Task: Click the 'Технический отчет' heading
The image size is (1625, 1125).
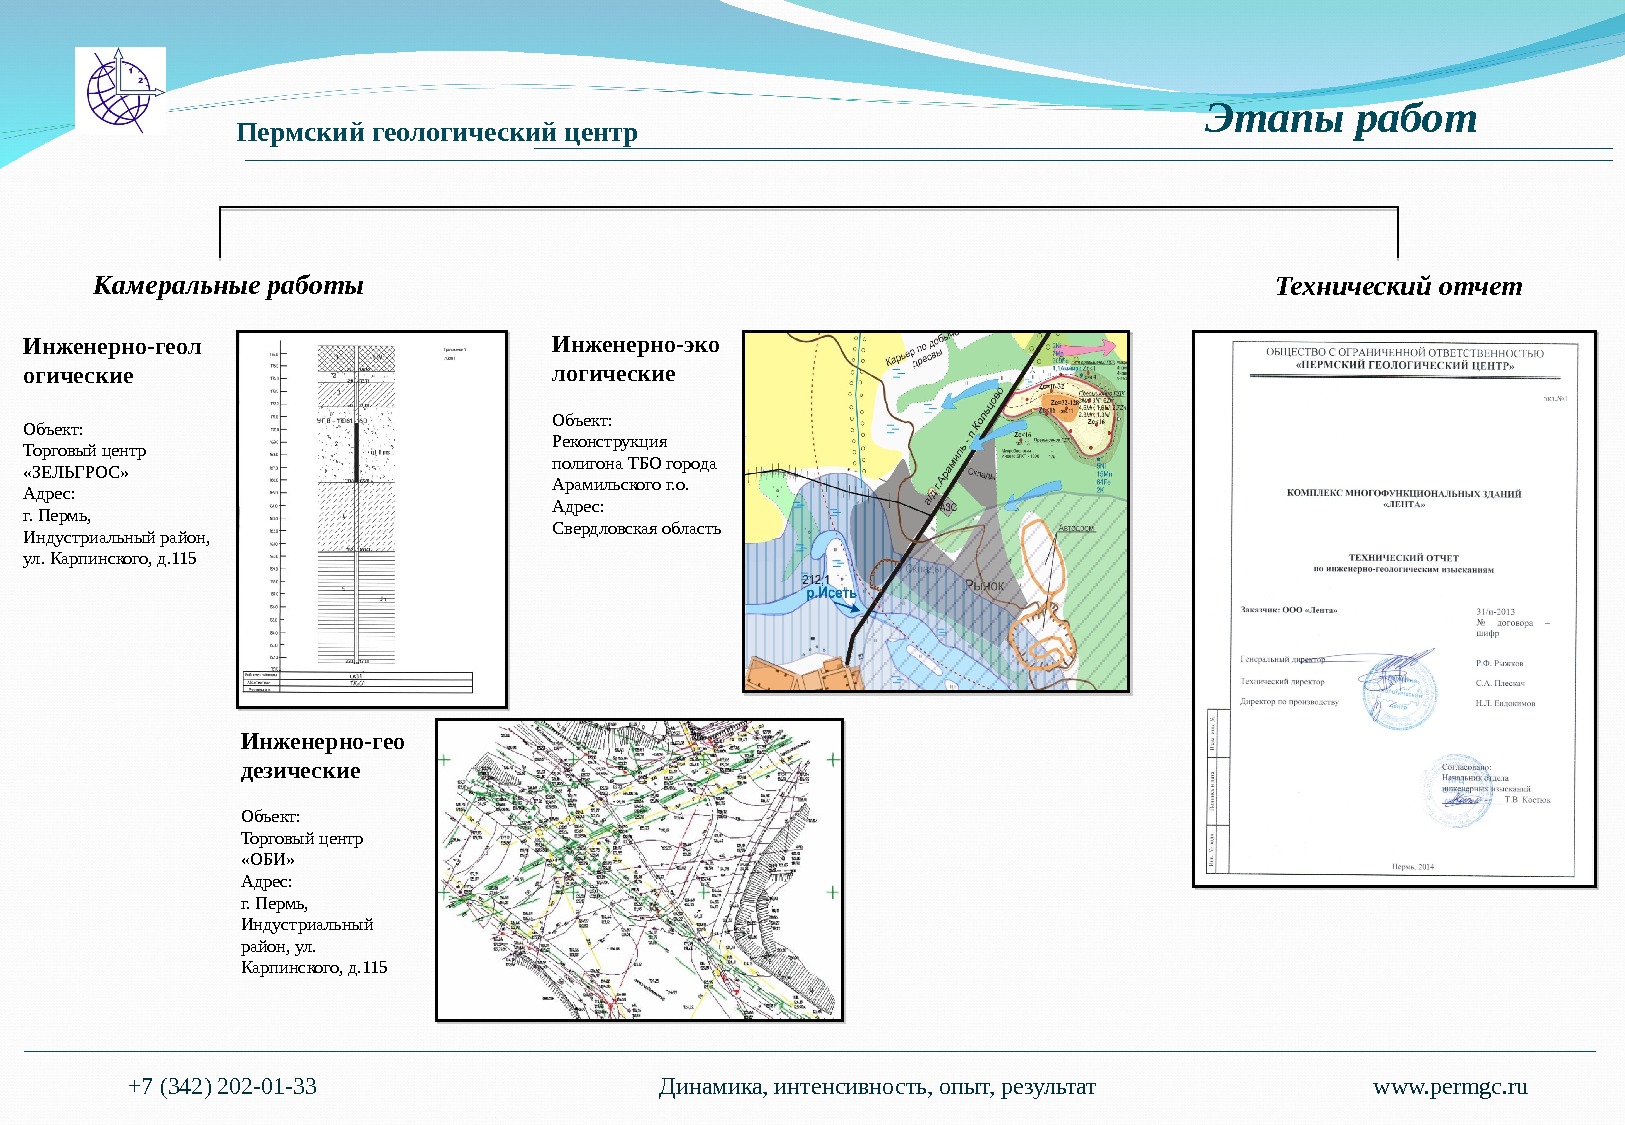Action: click(x=1398, y=287)
